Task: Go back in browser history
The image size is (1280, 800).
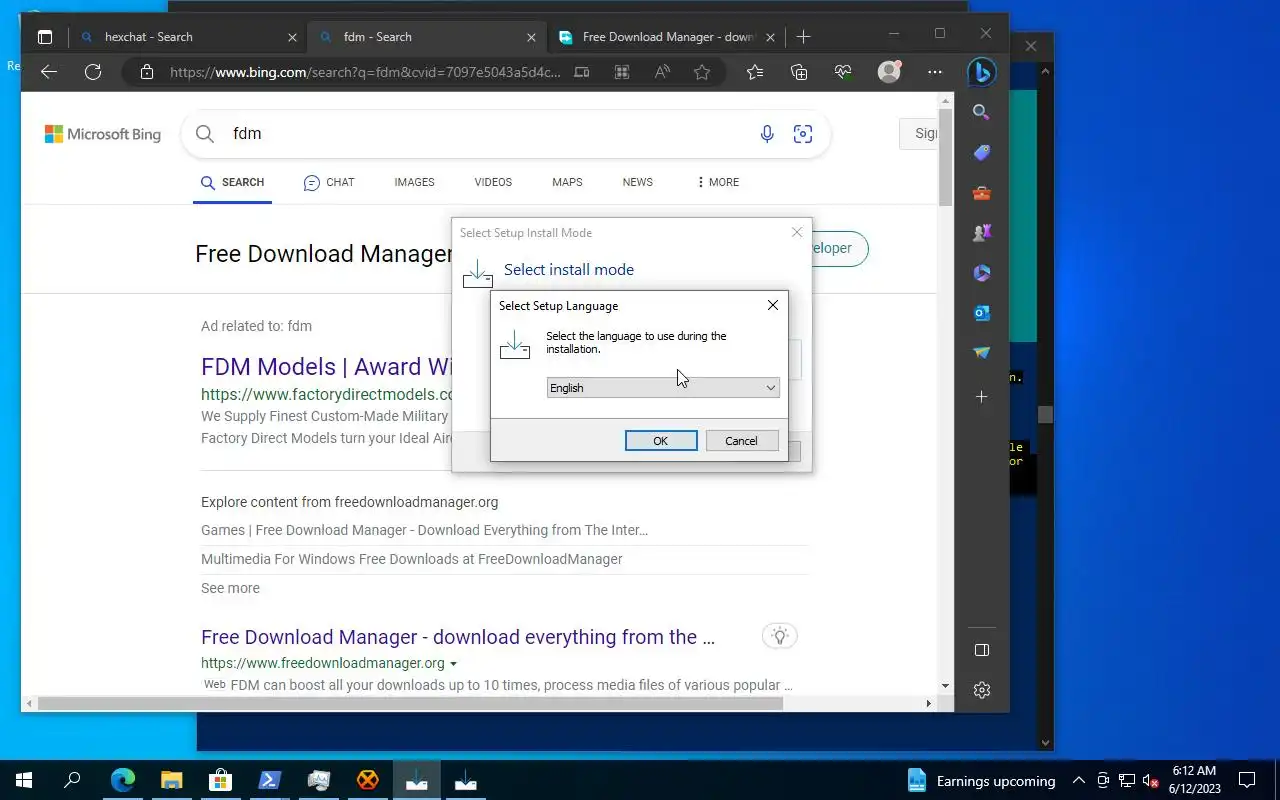Action: click(48, 72)
